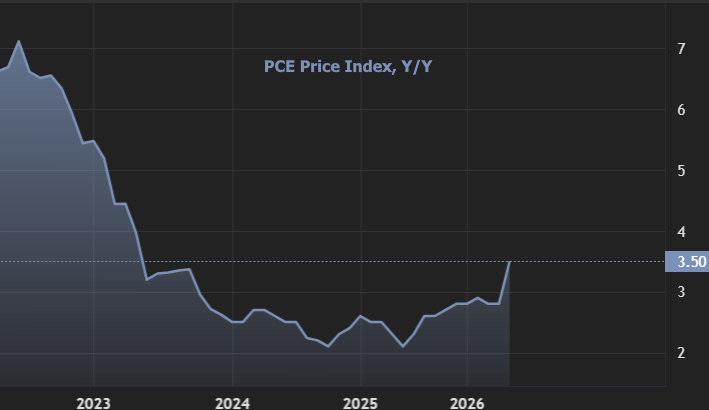Select the 2025 label on the time axis
This screenshot has height=410, width=709.
click(x=360, y=402)
